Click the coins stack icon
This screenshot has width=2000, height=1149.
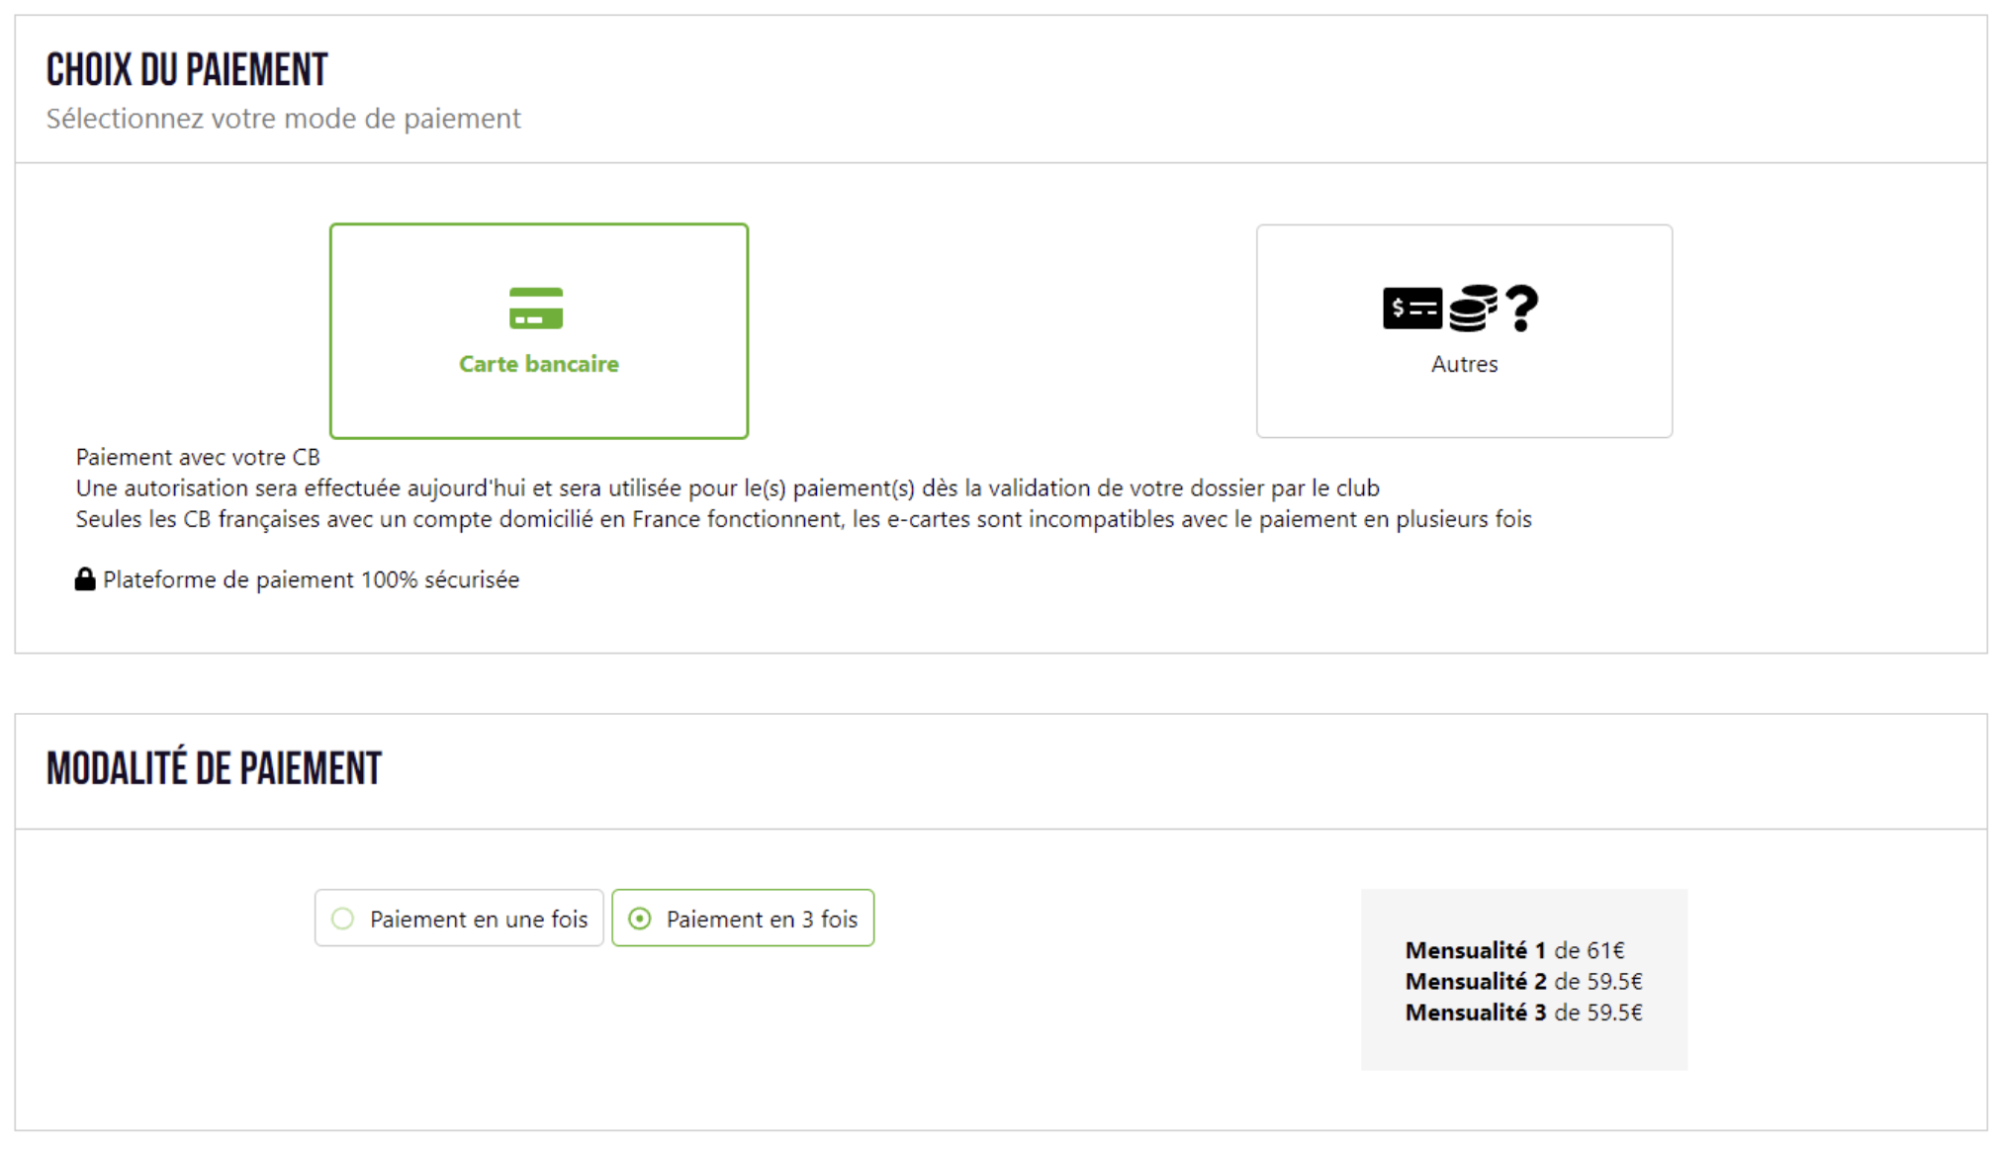tap(1473, 308)
